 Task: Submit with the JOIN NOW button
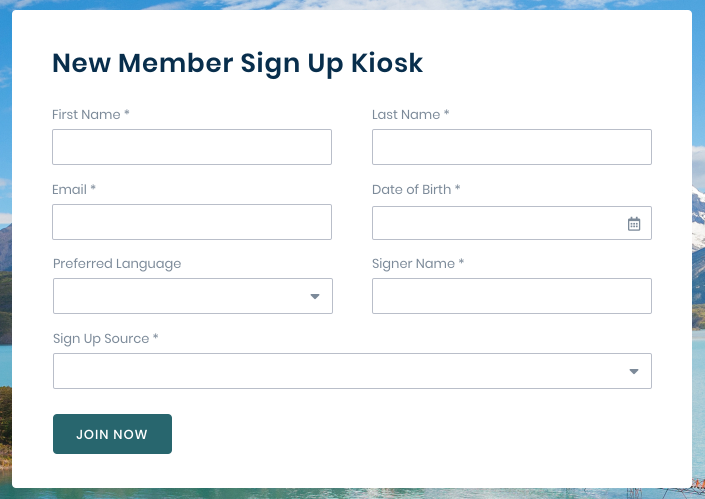112,434
